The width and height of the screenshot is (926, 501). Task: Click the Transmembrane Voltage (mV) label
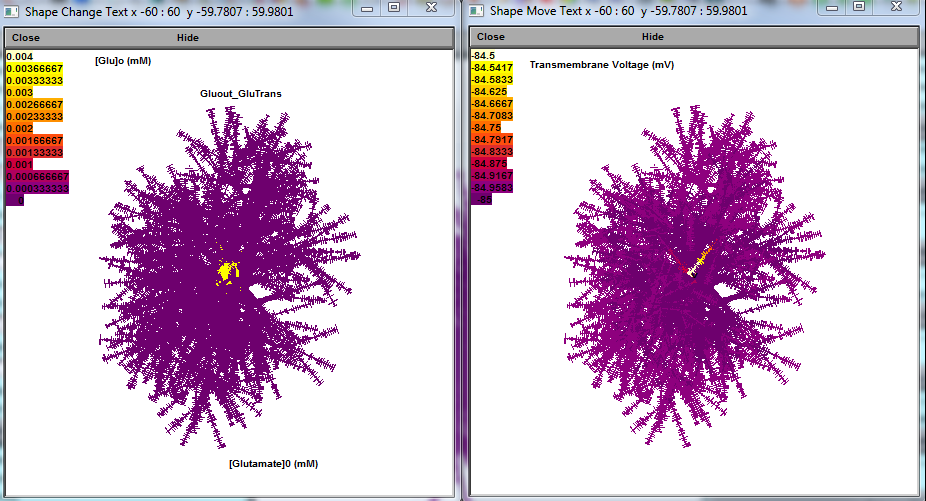click(601, 65)
